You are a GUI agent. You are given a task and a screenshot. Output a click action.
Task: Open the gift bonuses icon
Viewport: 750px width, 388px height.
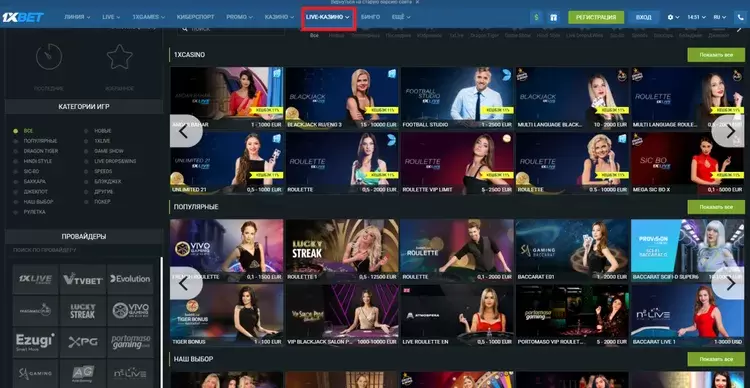pos(553,17)
